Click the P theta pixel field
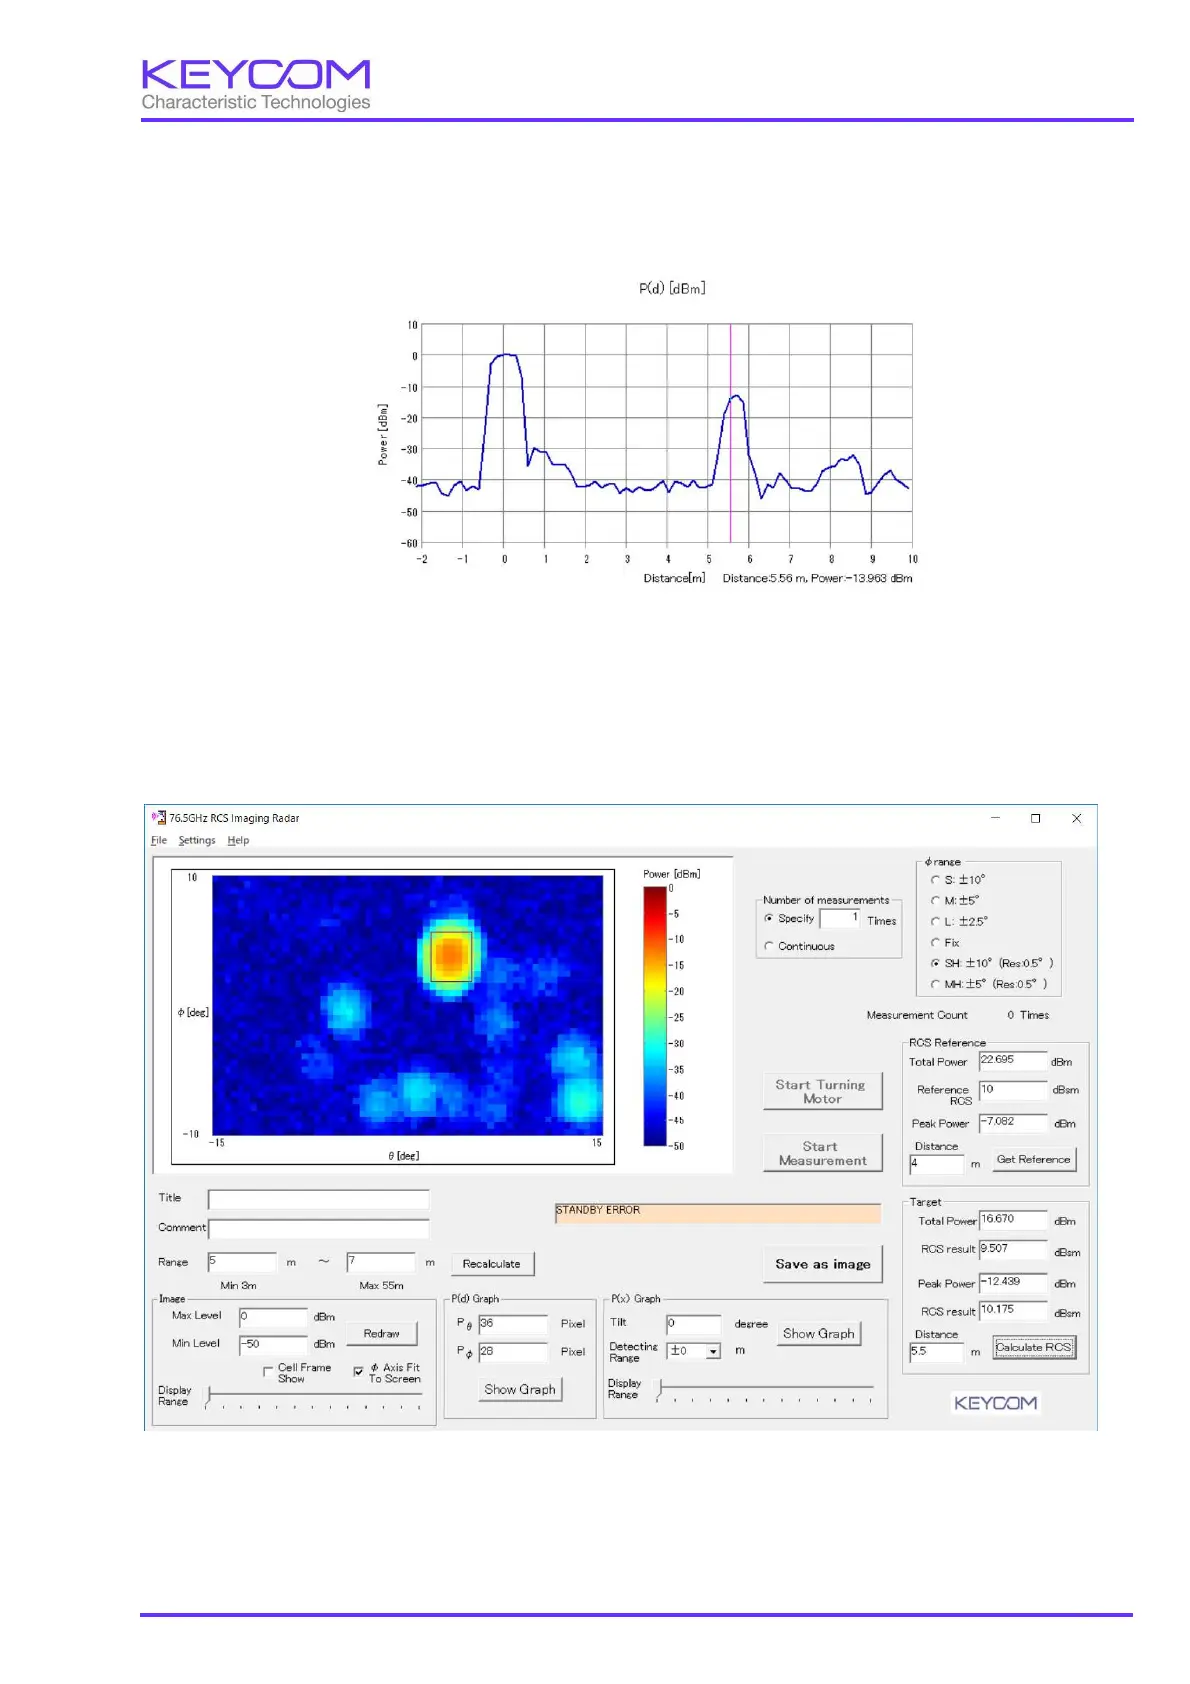Viewport: 1190px width, 1684px height. [x=513, y=1324]
